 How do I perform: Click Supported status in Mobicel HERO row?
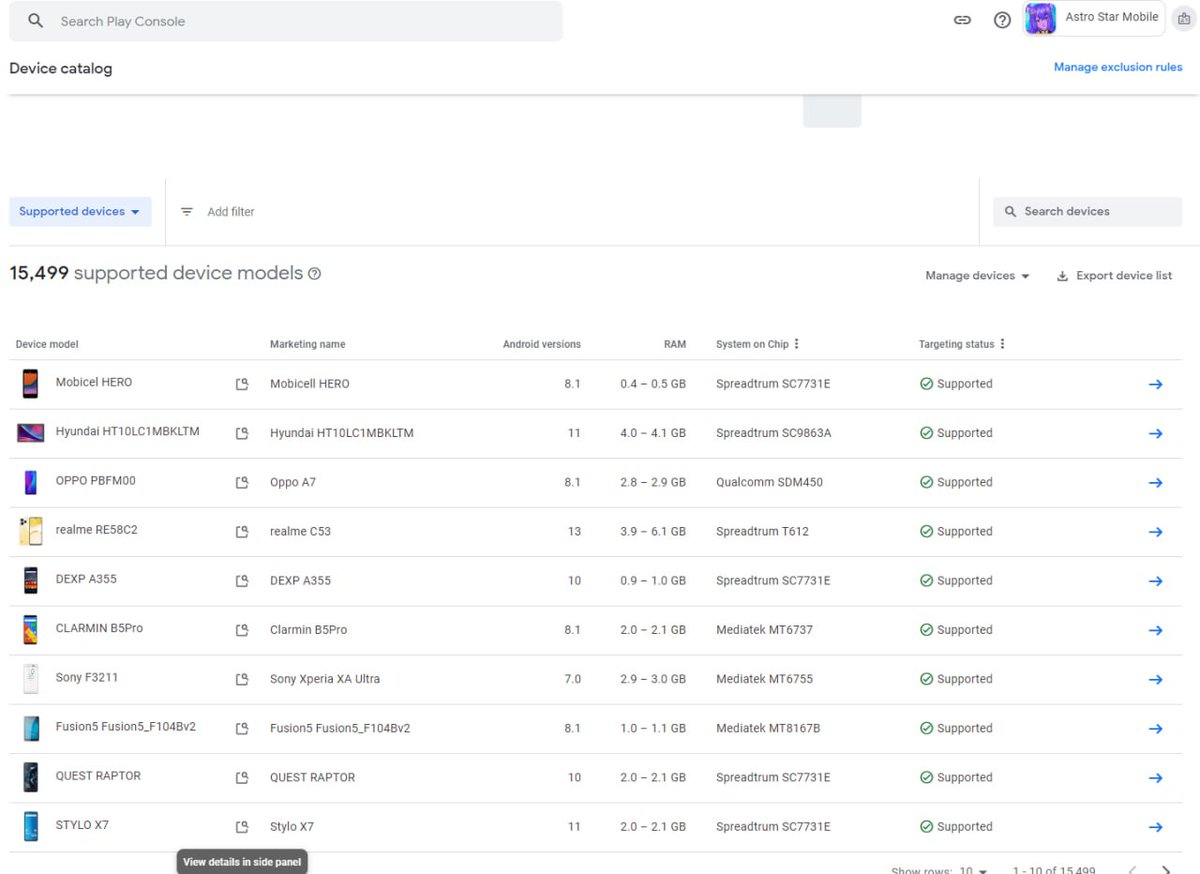(956, 384)
